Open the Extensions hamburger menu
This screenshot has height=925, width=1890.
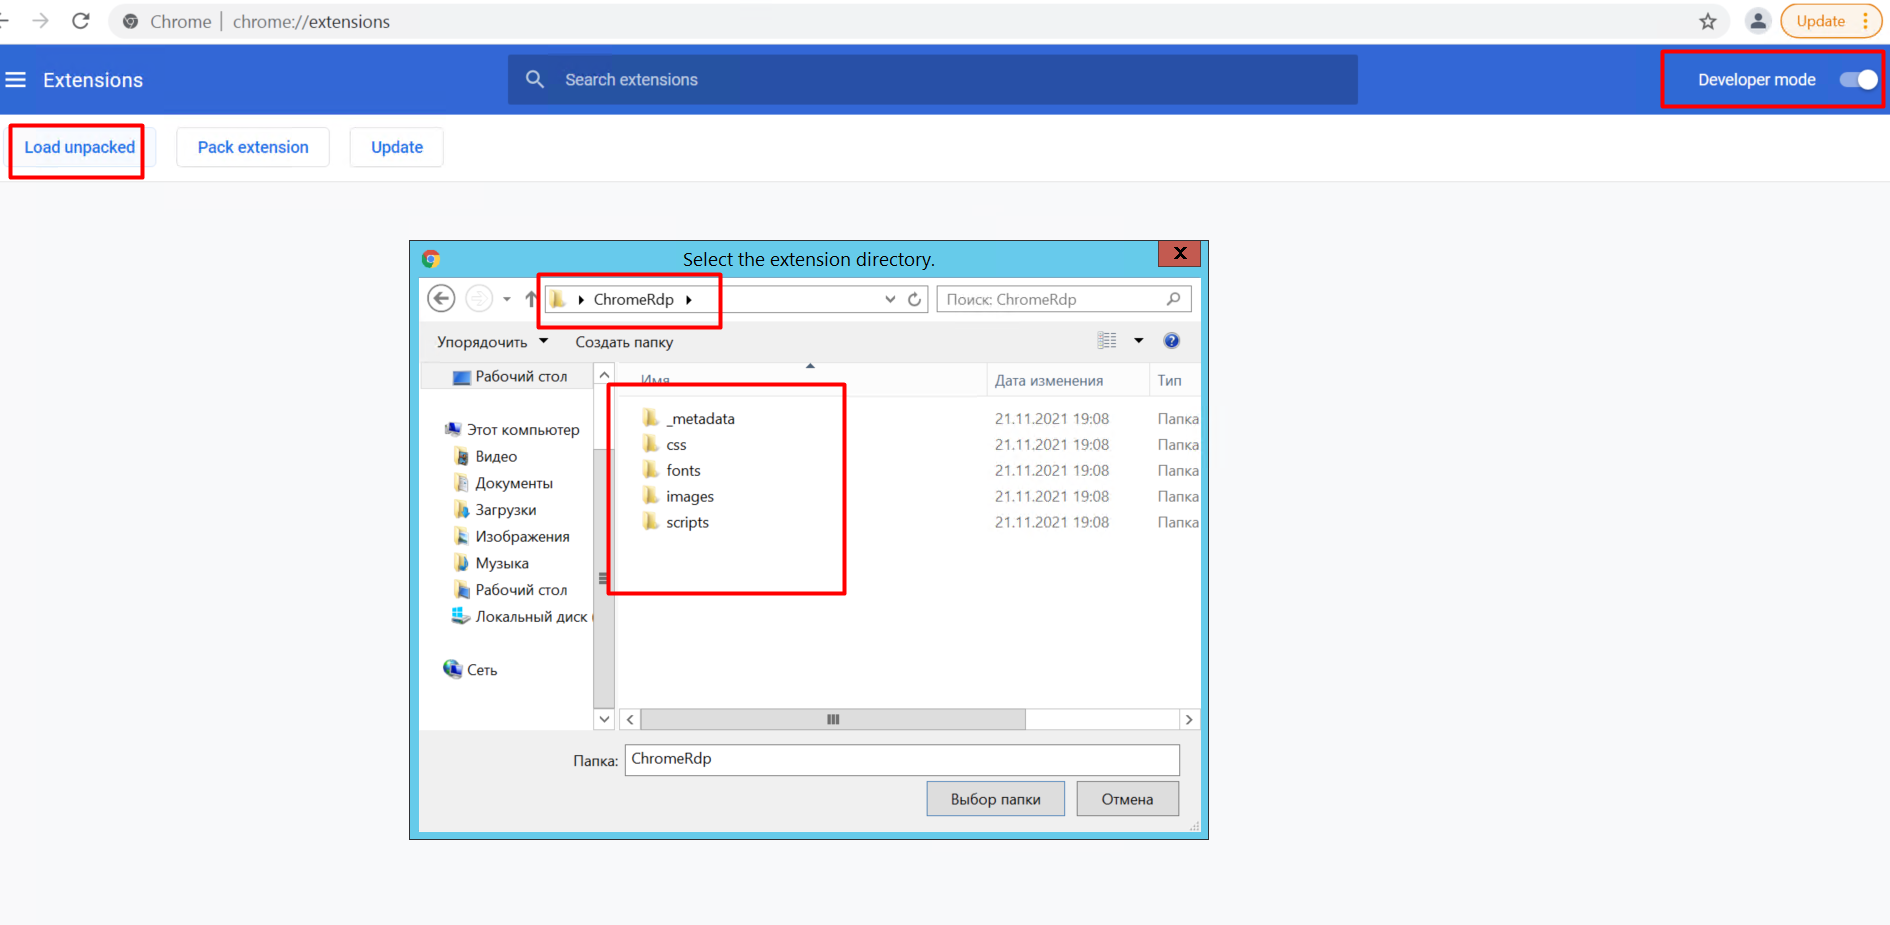(16, 80)
